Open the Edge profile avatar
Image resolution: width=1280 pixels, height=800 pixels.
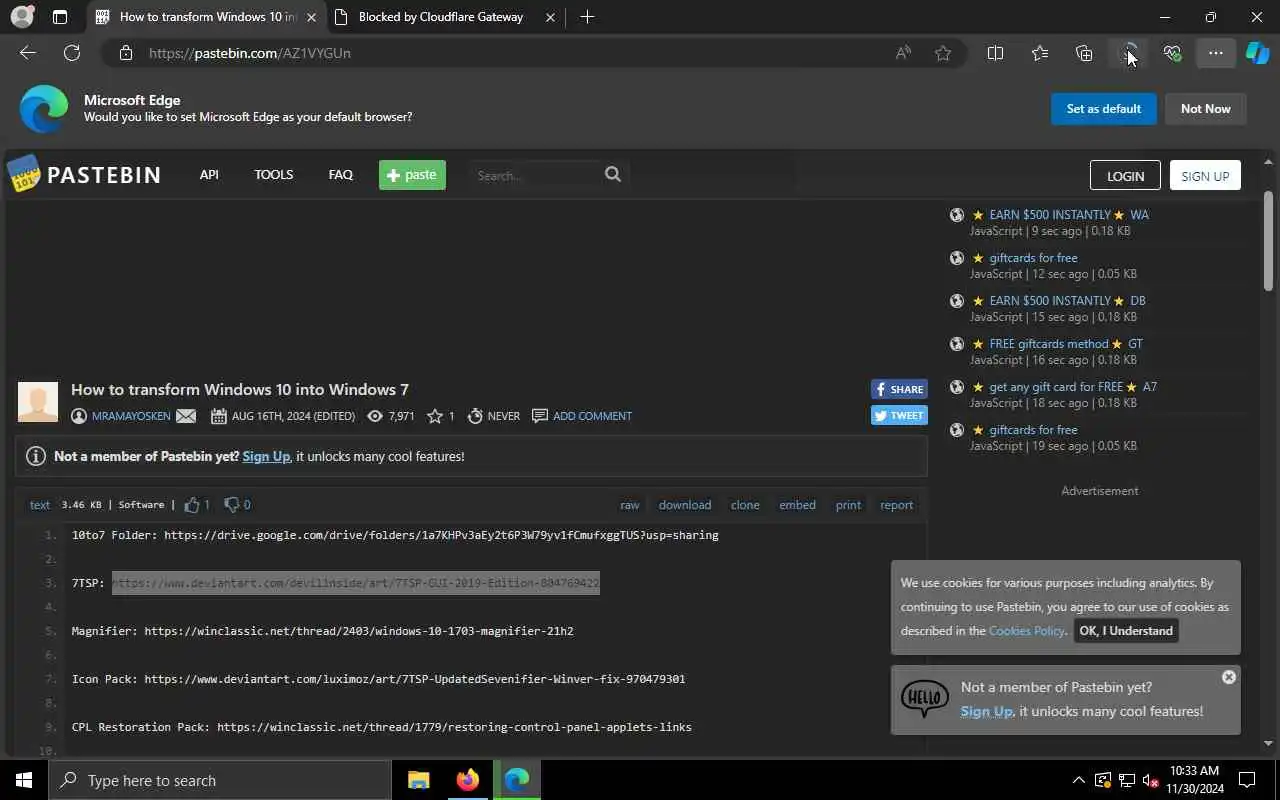22,17
